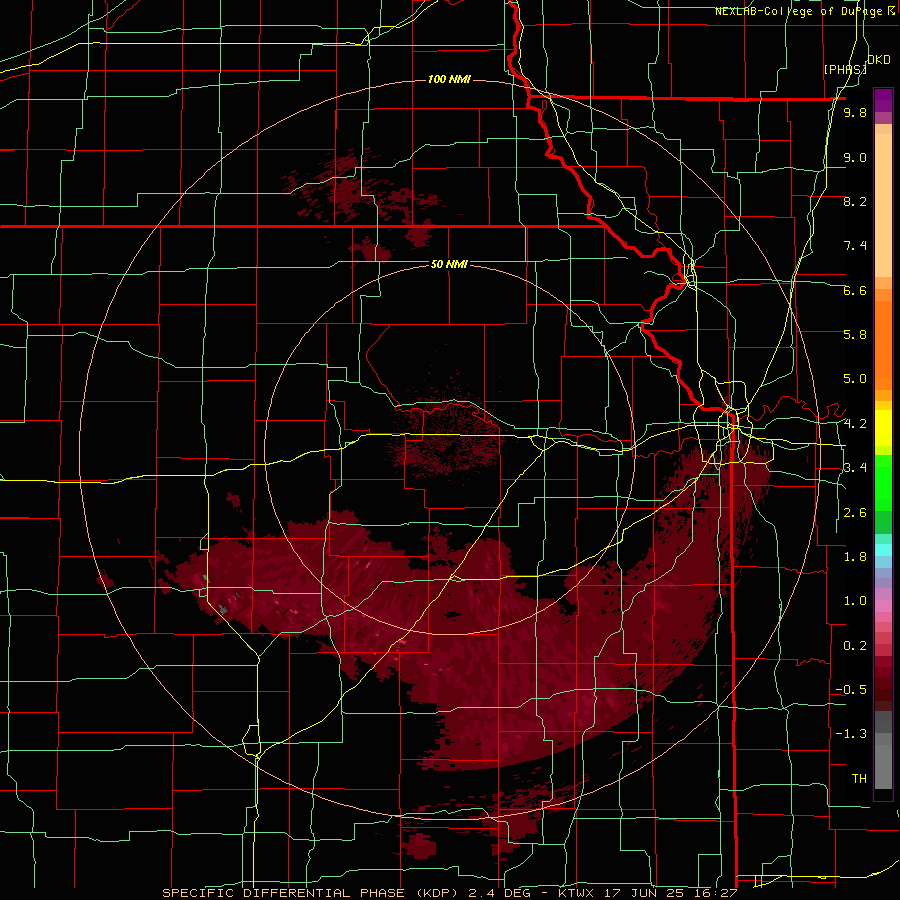Click the 1.0 value on the color scale

(x=855, y=601)
